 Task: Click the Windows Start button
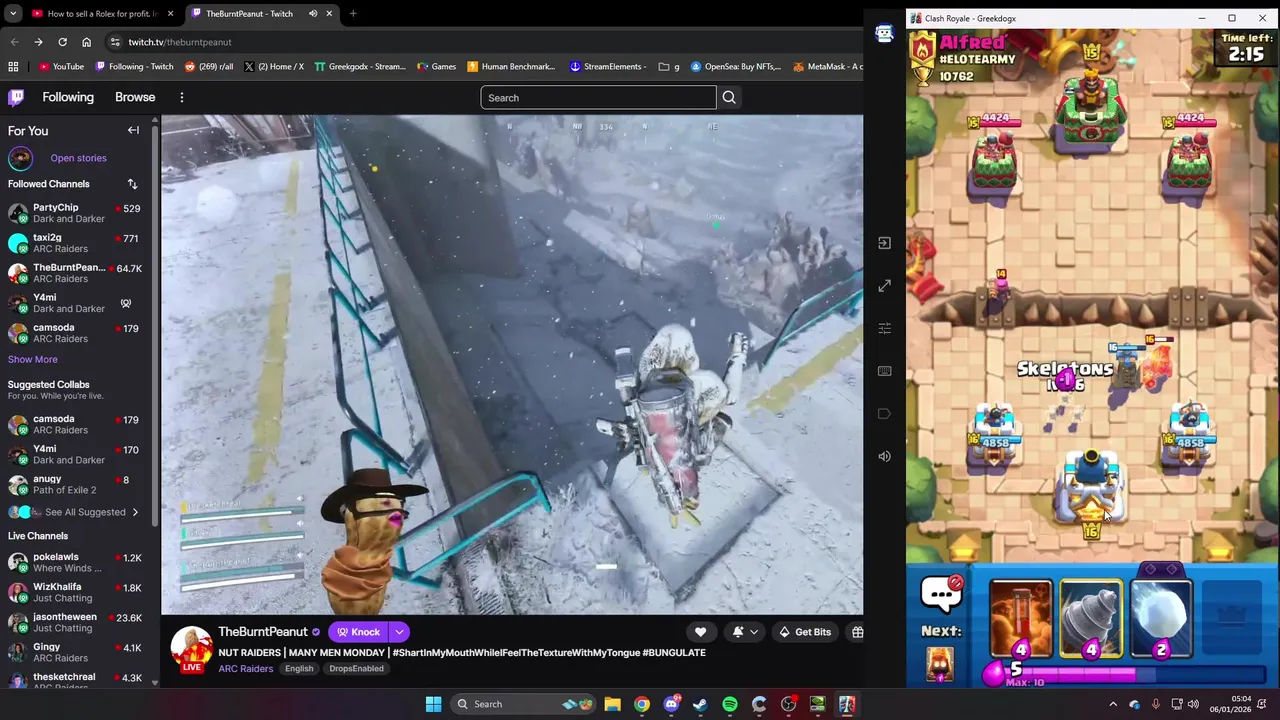click(433, 704)
